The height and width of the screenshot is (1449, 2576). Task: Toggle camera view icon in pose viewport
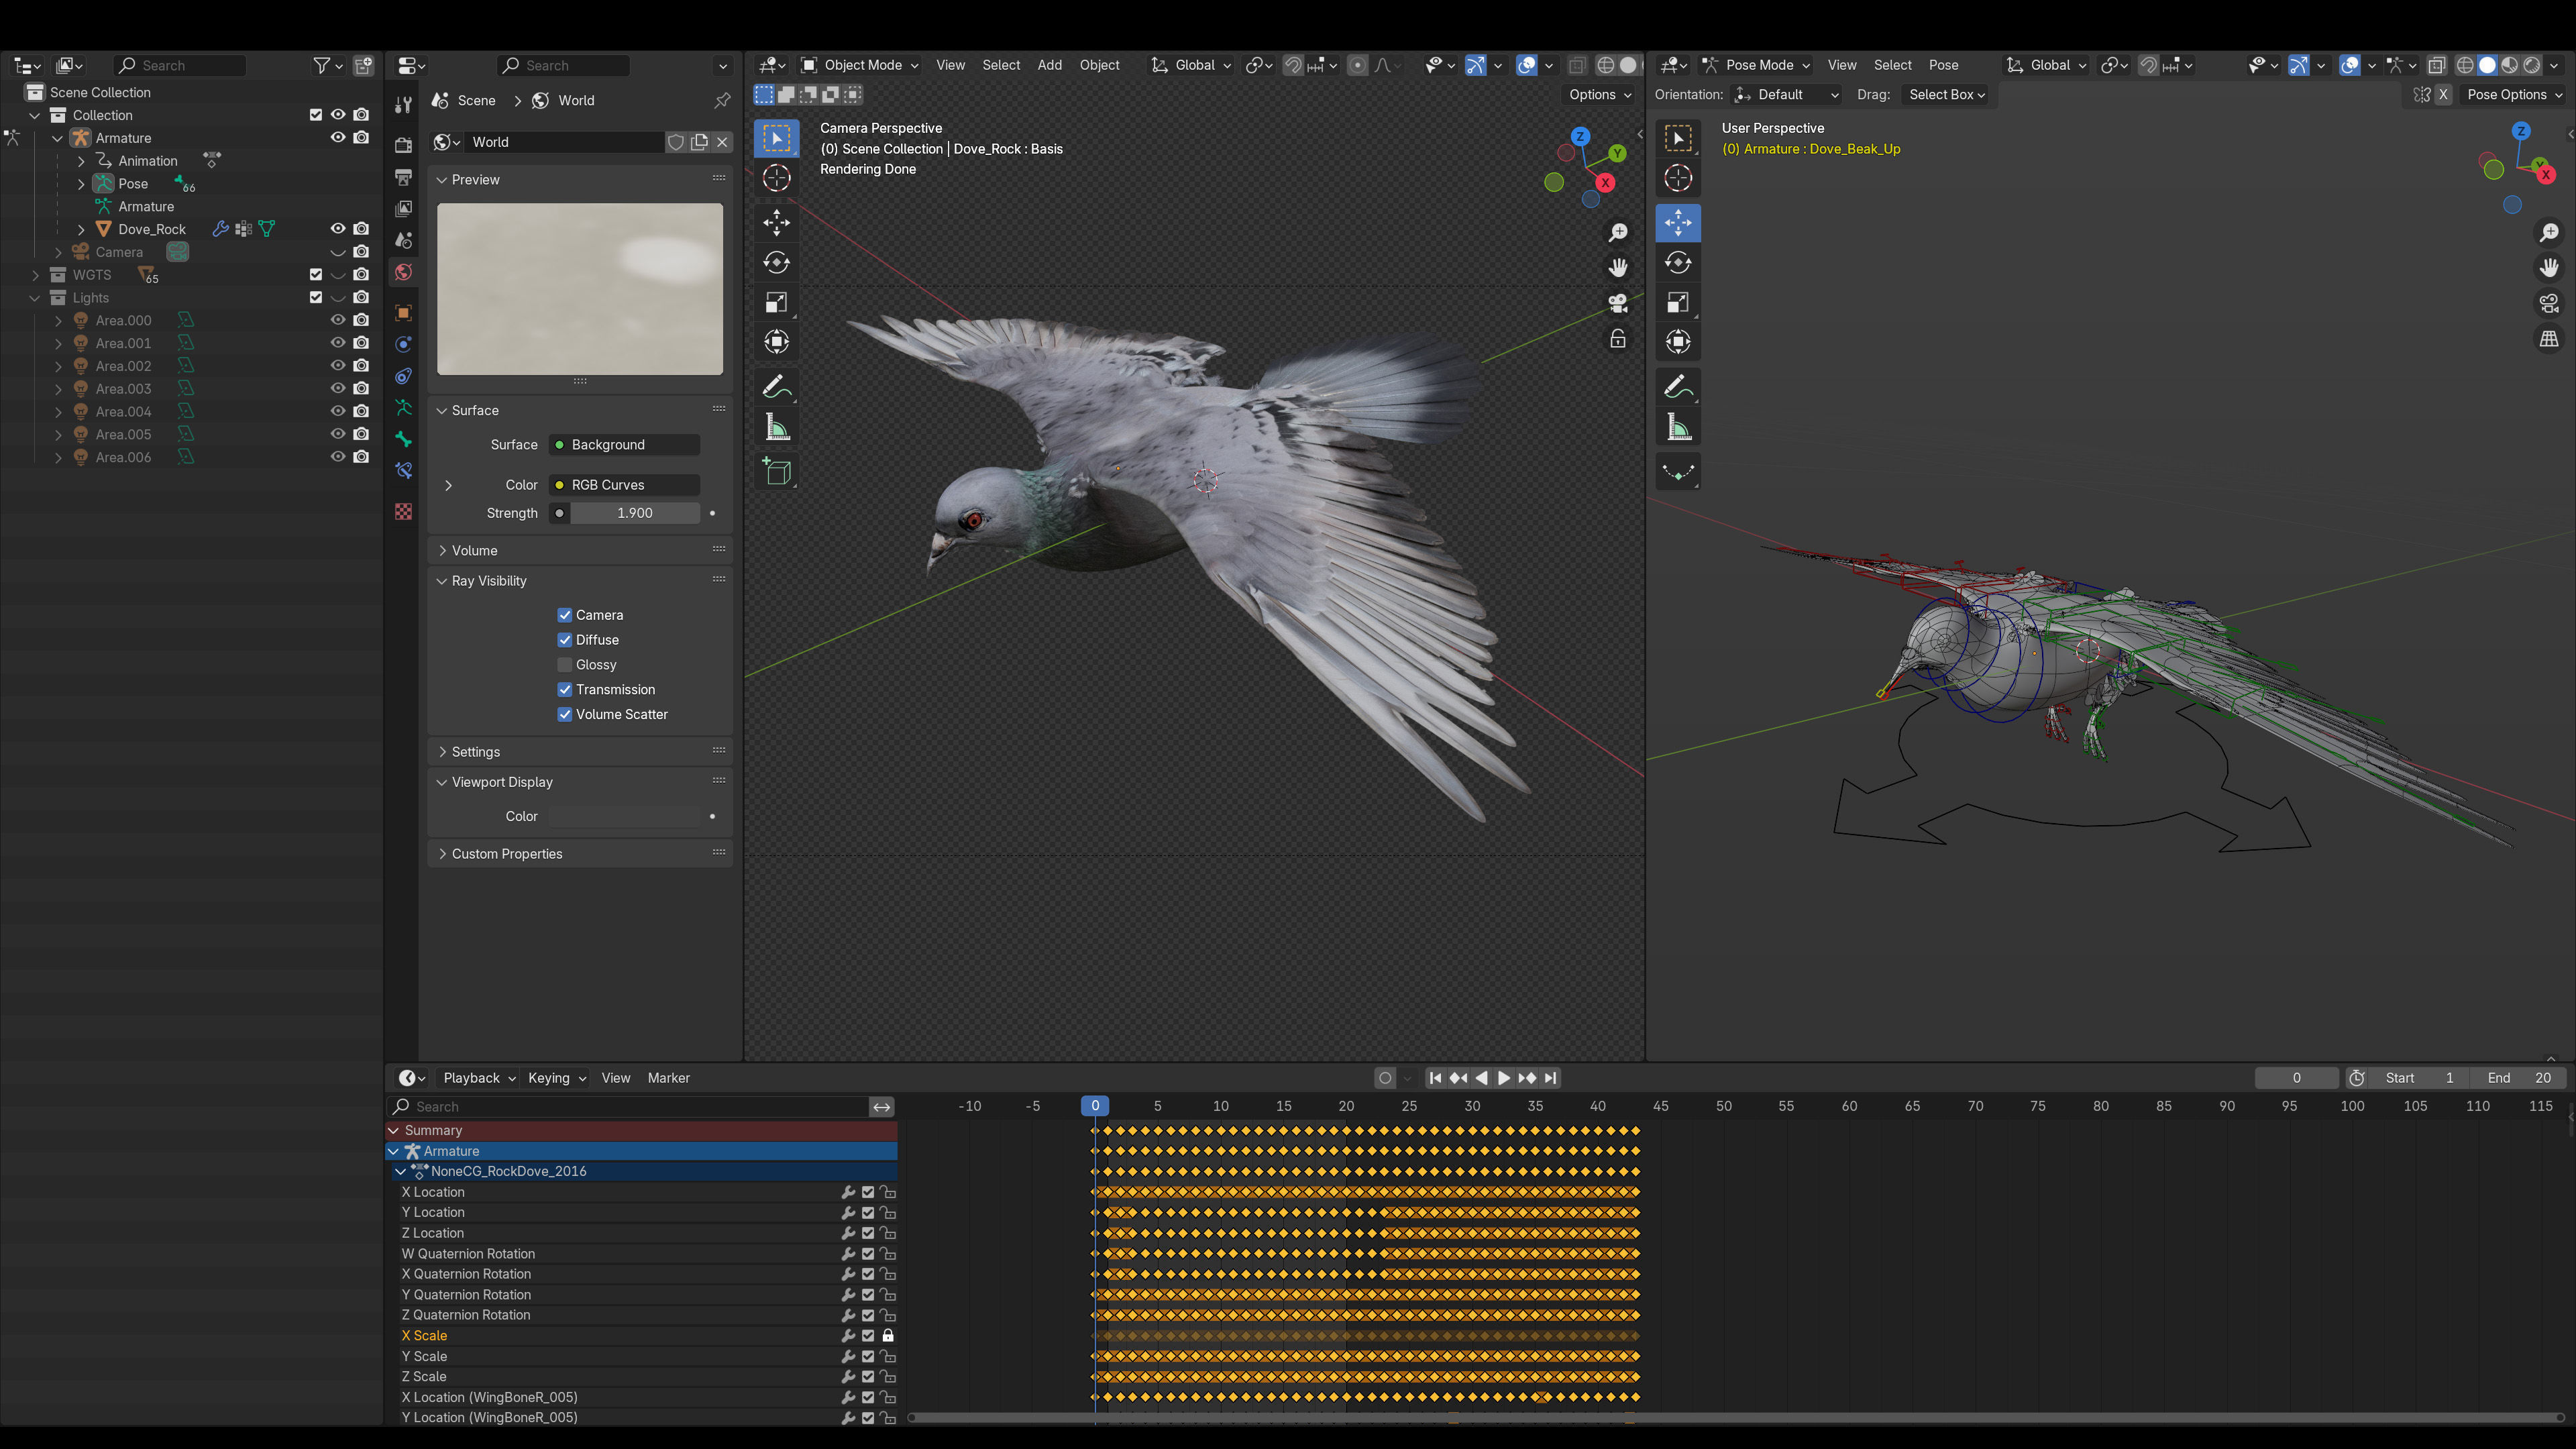(x=2549, y=303)
